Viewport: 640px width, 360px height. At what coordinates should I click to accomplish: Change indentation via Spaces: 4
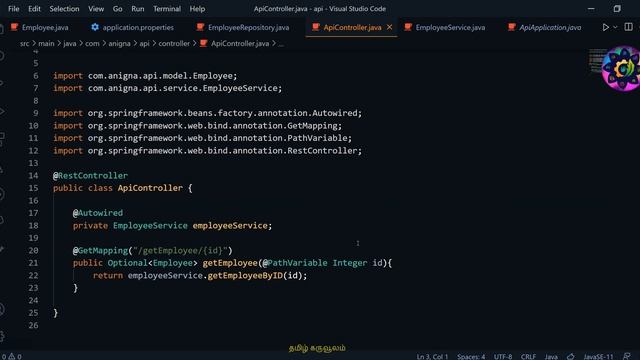pyautogui.click(x=471, y=356)
